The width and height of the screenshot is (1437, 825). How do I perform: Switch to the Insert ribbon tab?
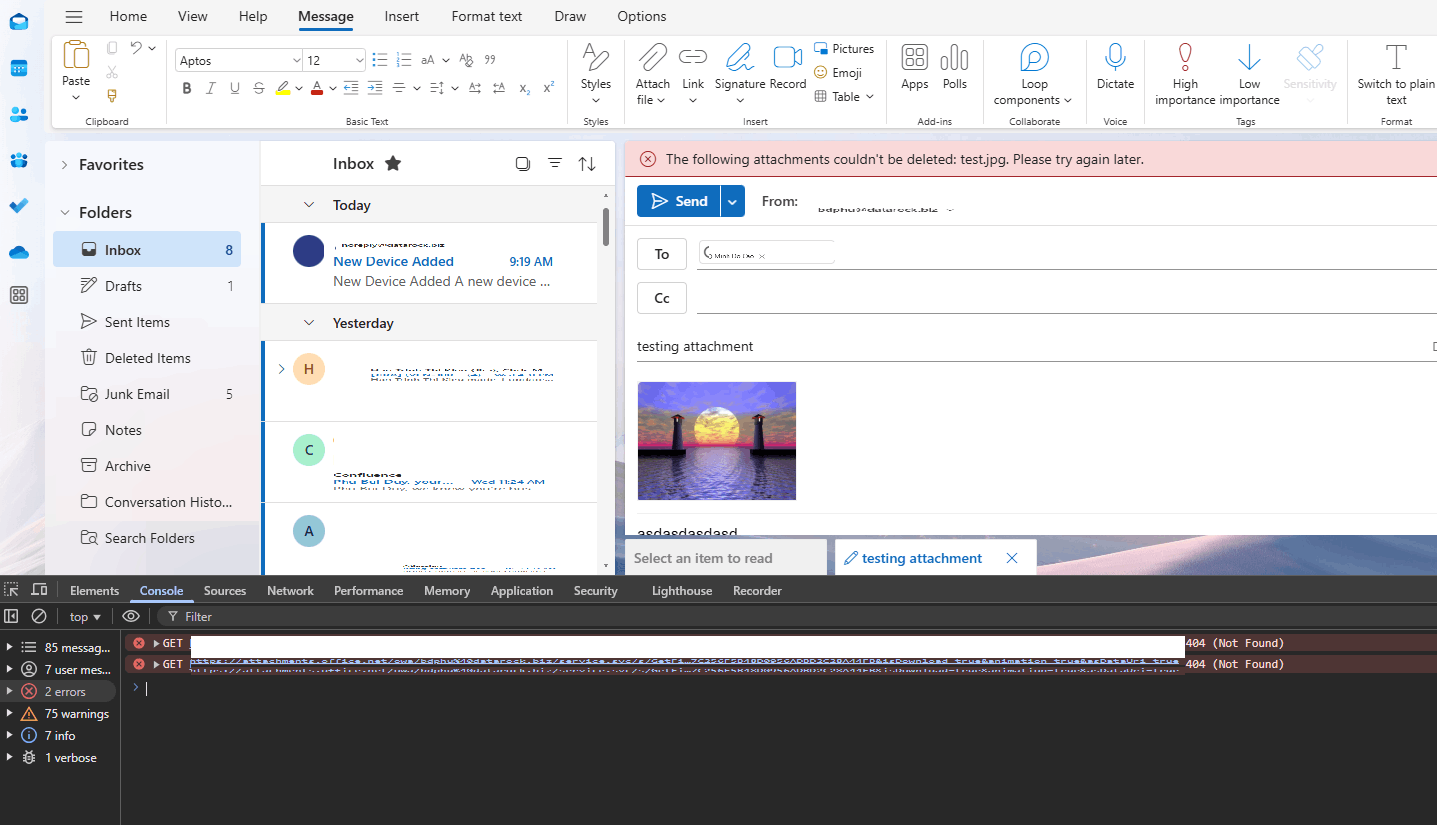click(x=401, y=16)
